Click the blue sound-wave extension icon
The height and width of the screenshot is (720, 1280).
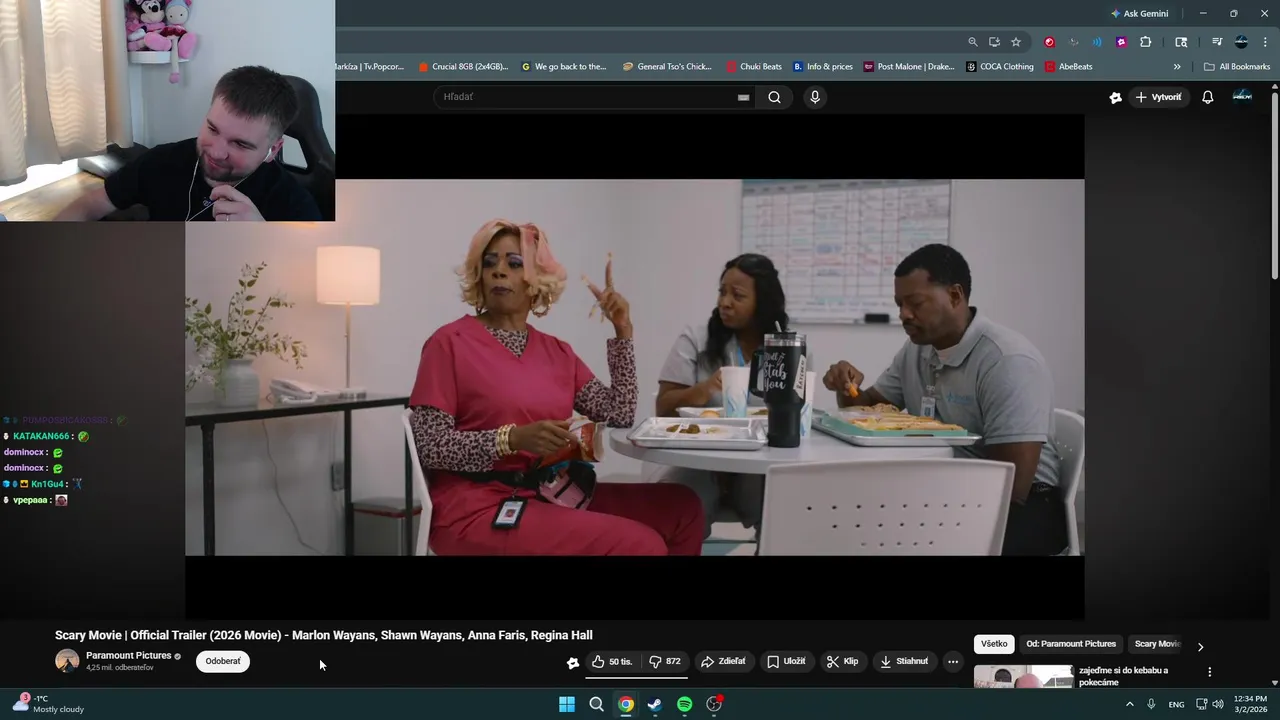(x=1097, y=42)
